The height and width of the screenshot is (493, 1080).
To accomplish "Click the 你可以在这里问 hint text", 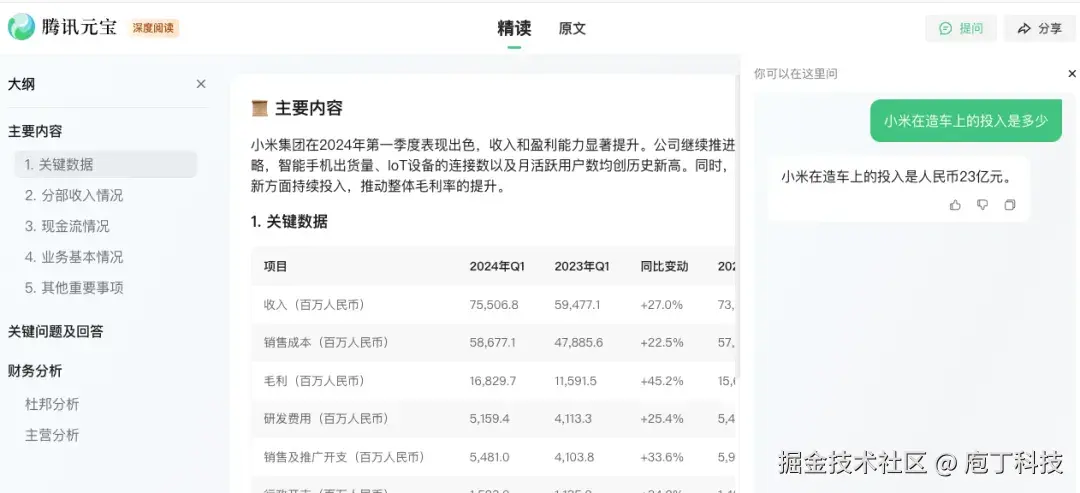I will [x=796, y=74].
